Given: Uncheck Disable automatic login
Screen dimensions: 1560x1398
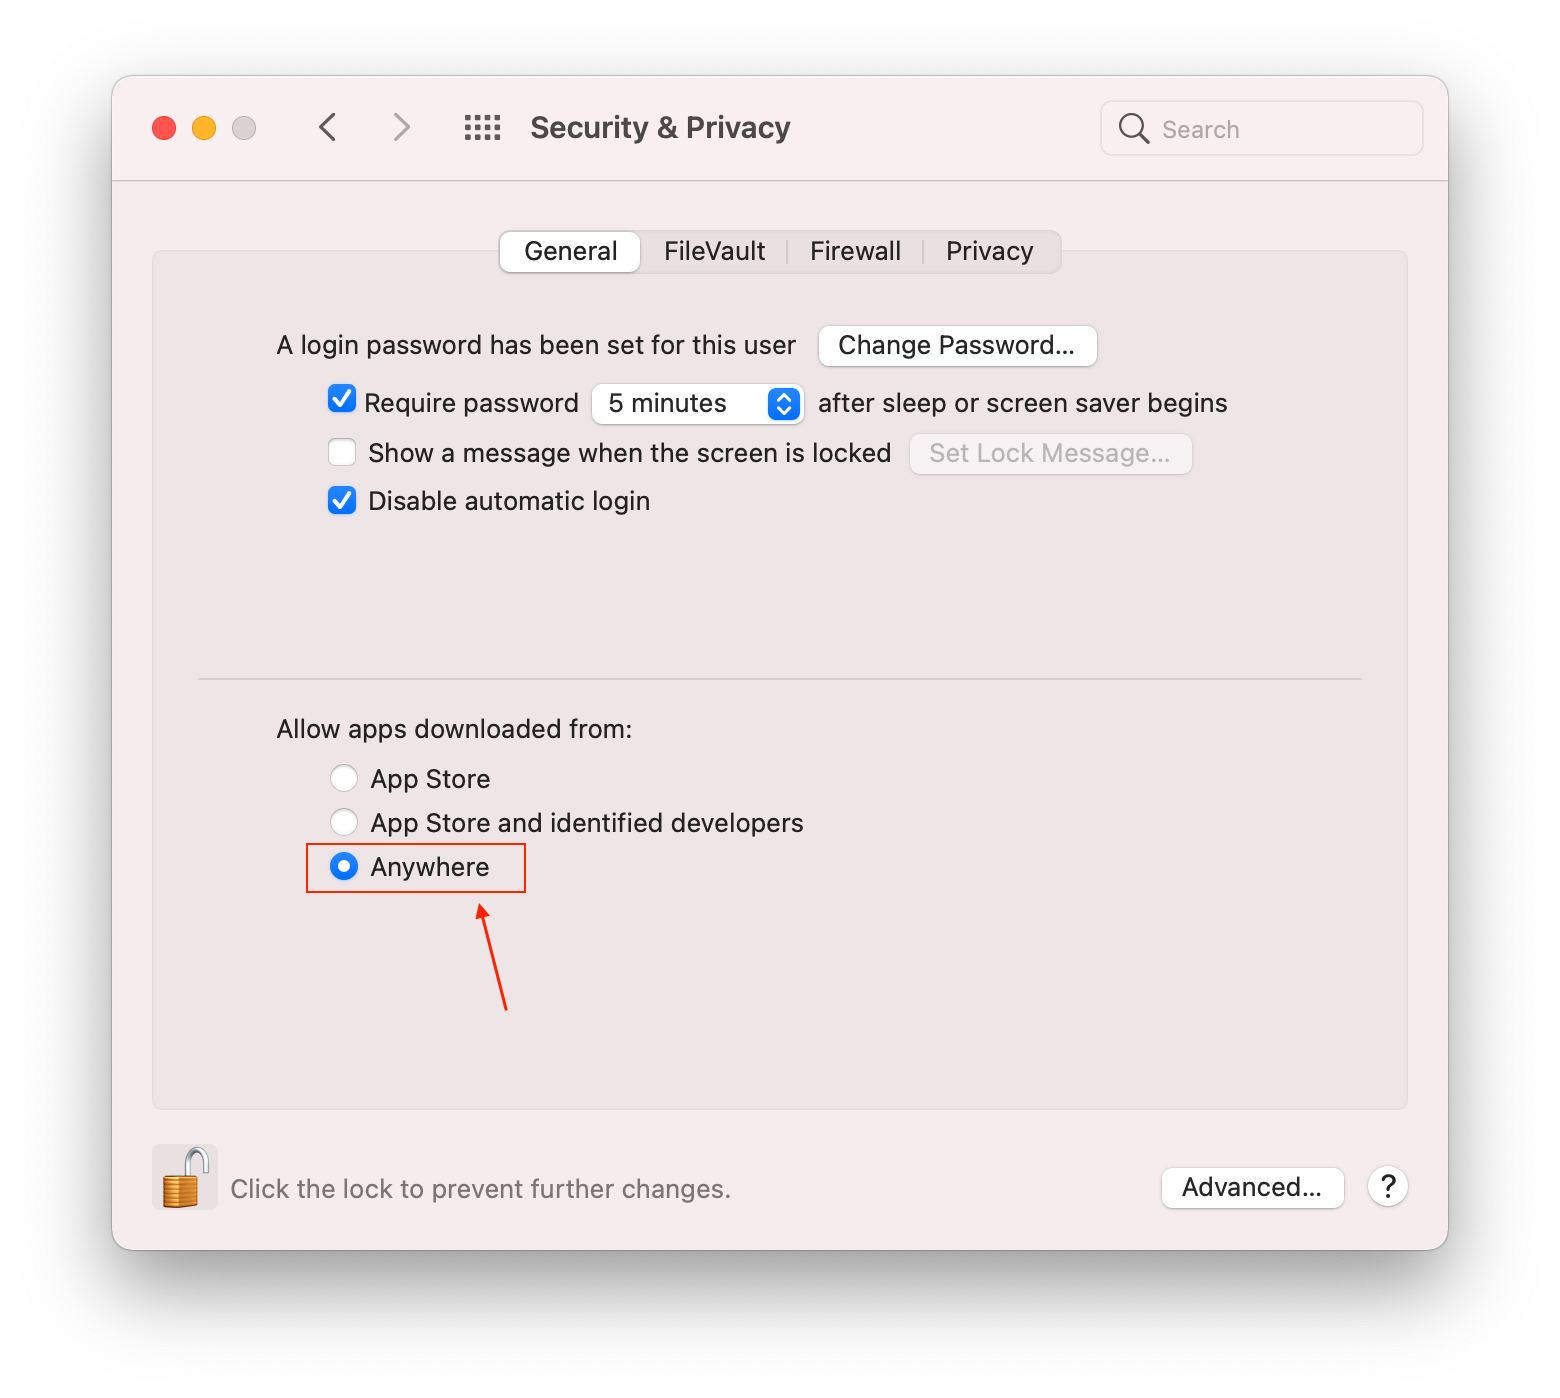Looking at the screenshot, I should tap(342, 500).
